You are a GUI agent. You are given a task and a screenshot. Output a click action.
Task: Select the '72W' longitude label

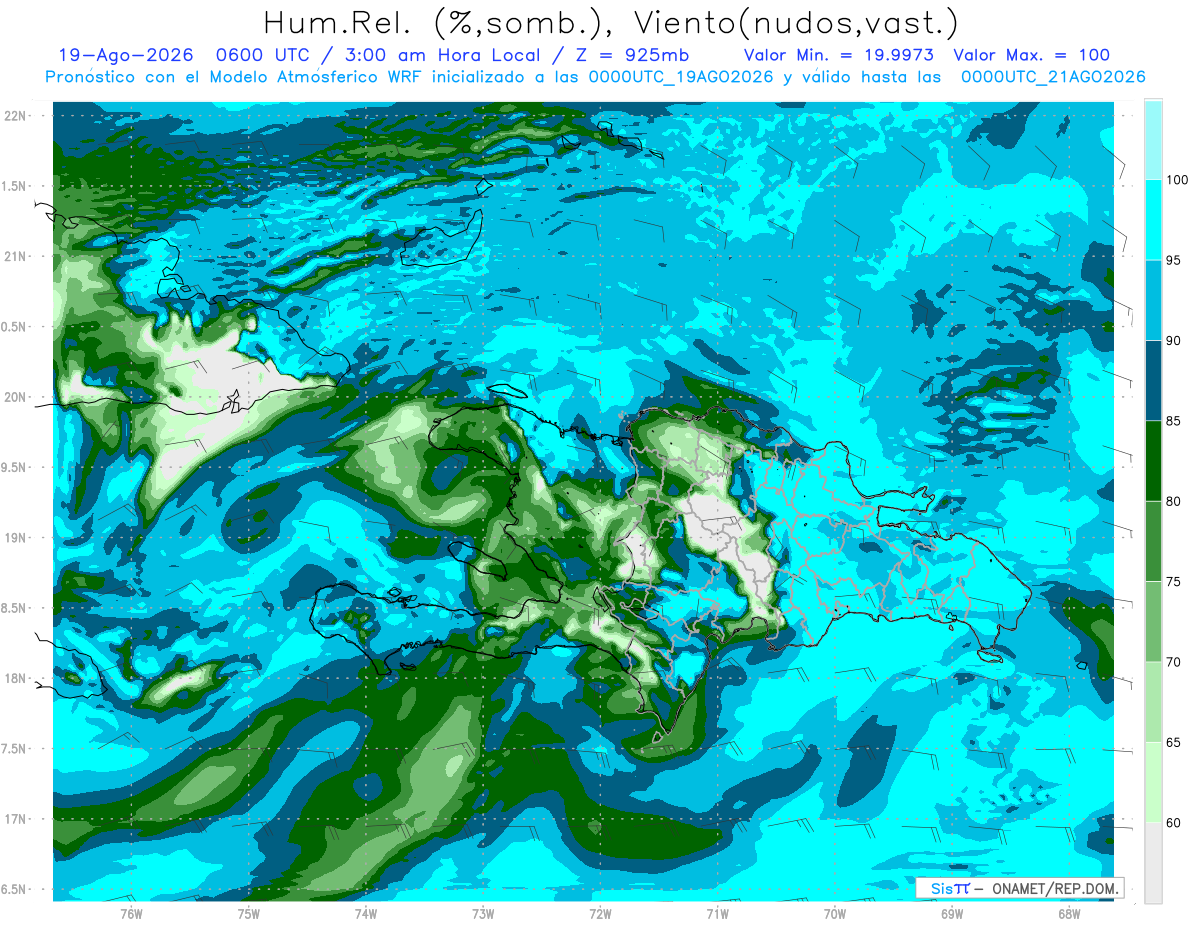pos(600,914)
